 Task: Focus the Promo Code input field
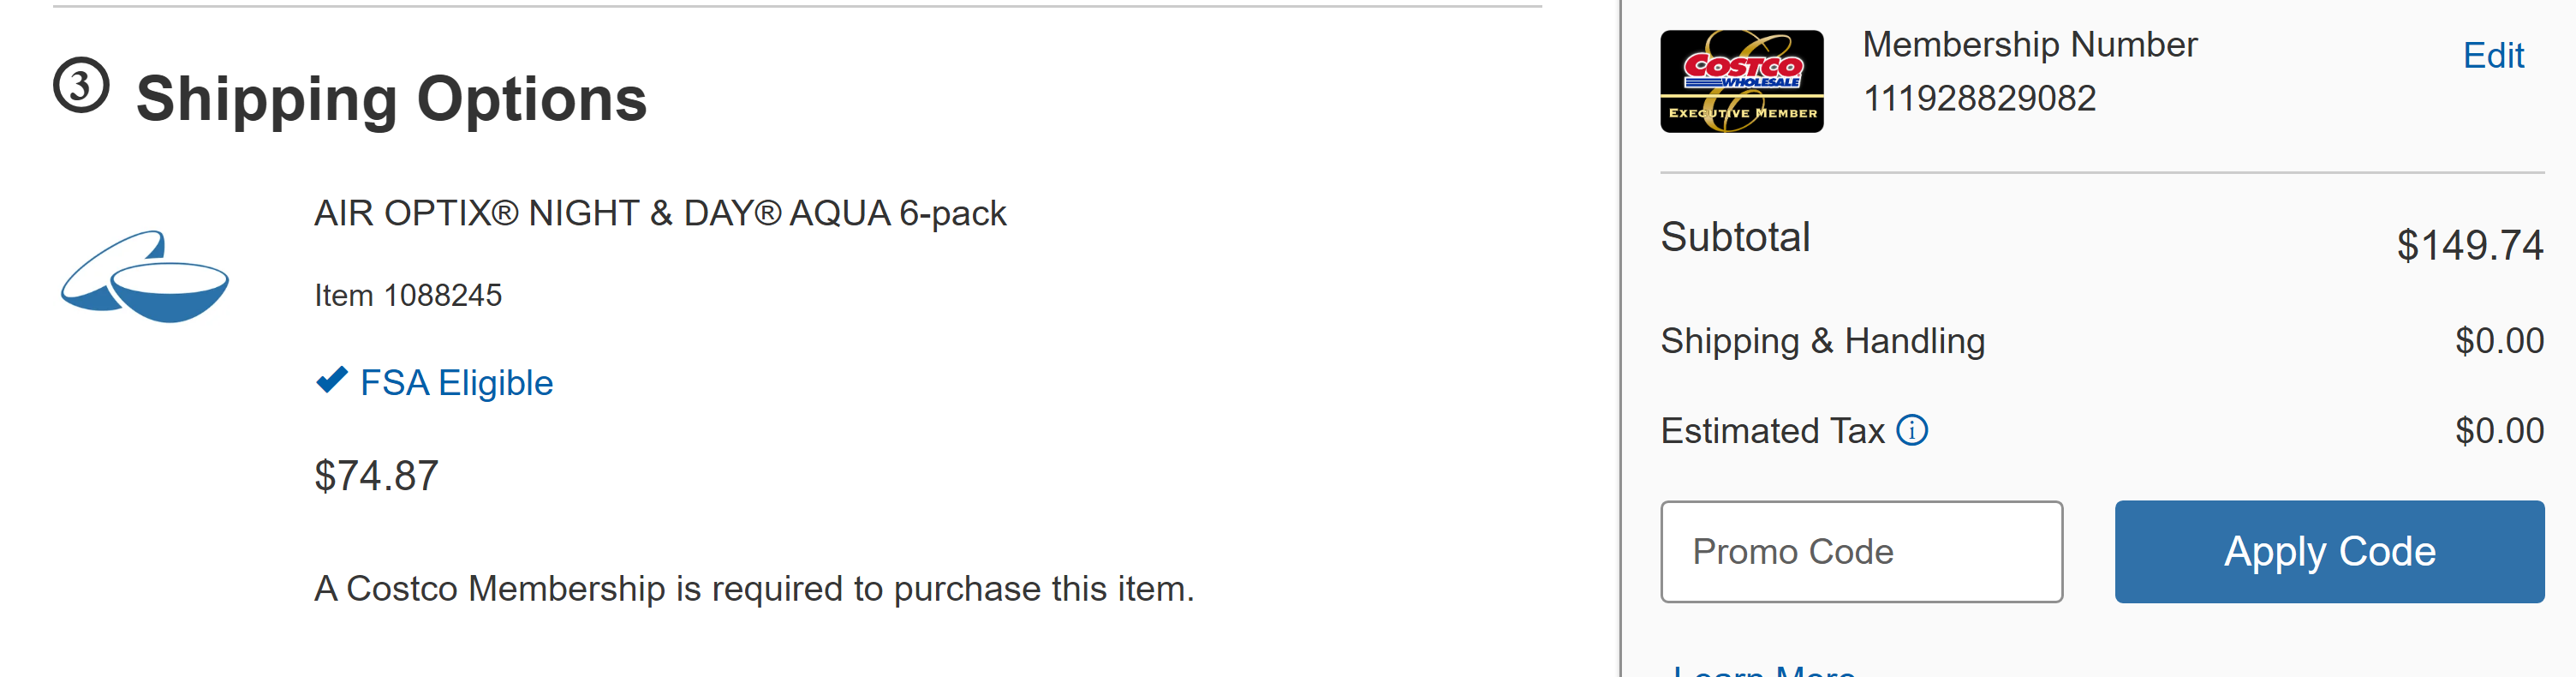point(1861,551)
